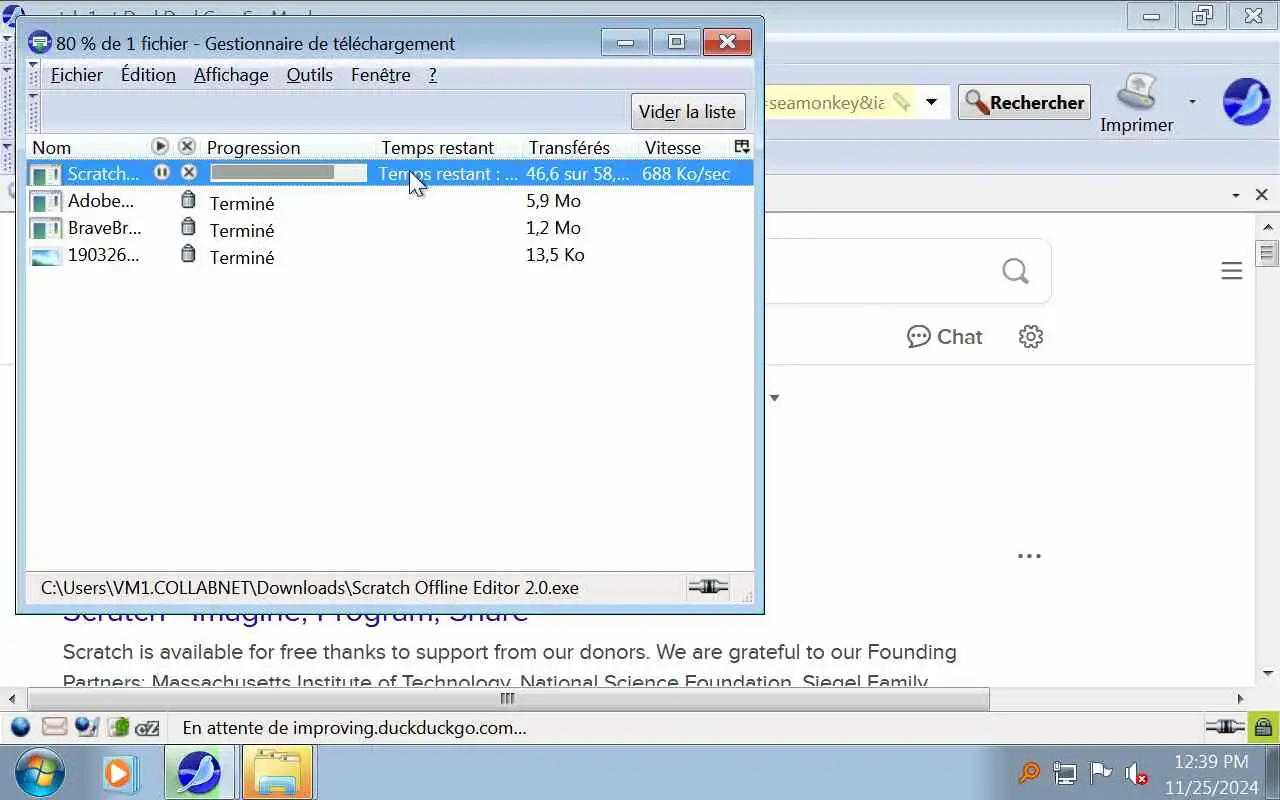1280x800 pixels.
Task: Click the play-all column header icon
Action: tap(160, 146)
